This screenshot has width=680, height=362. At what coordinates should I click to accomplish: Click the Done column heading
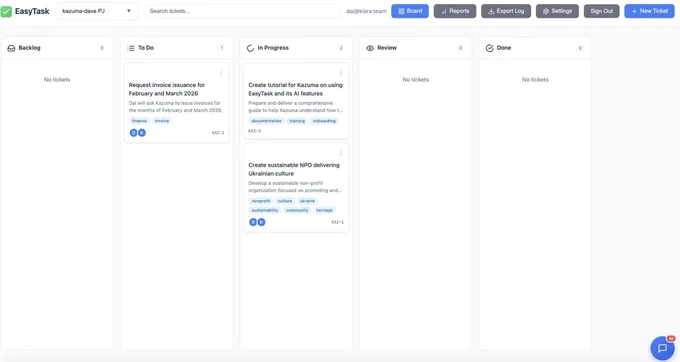(x=504, y=48)
